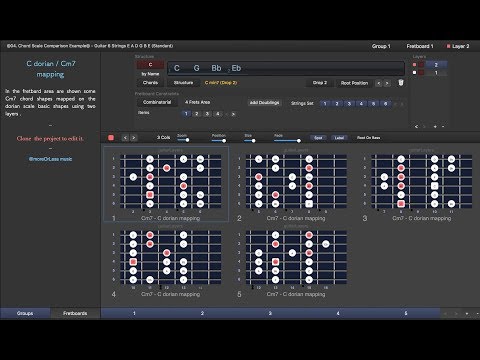Select the red record square in the fretboard toolbar
Viewport: 480px width, 360px height.
point(111,138)
